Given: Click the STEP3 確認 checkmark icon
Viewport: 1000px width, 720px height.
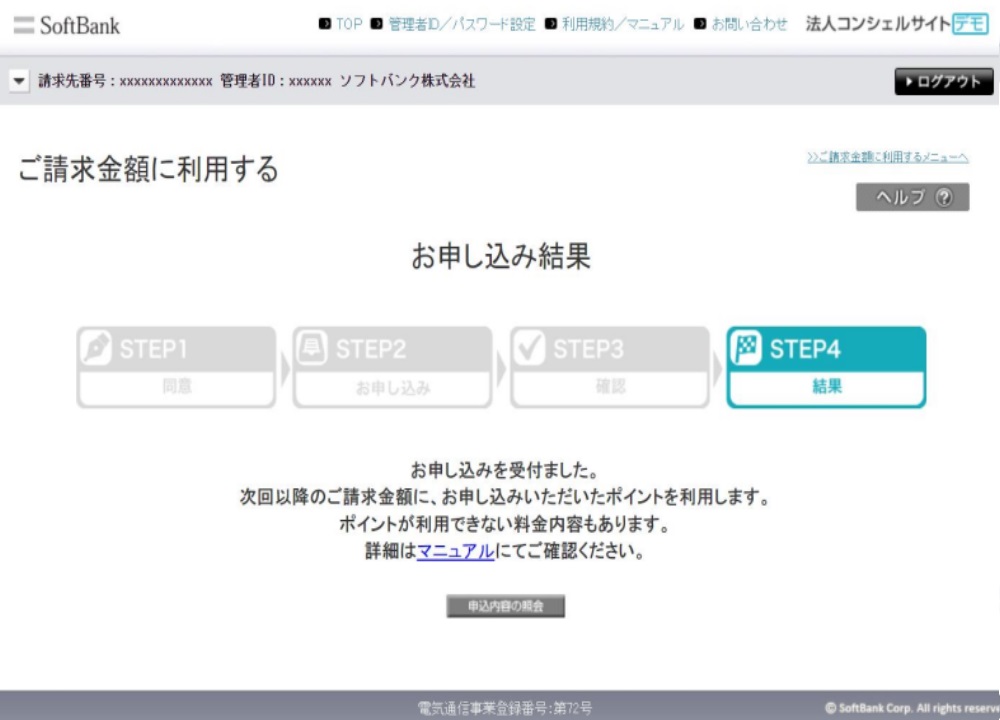Looking at the screenshot, I should (531, 349).
